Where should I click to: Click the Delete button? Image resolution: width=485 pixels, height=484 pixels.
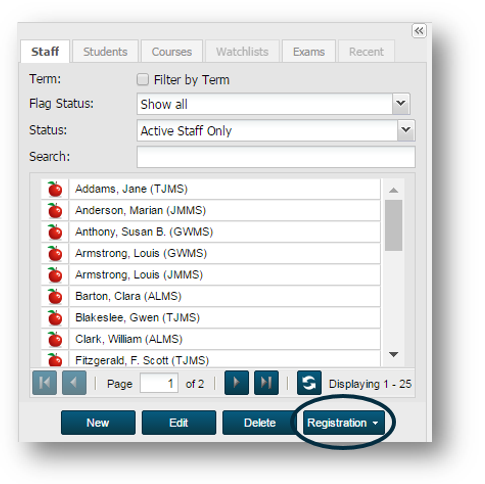(x=260, y=423)
